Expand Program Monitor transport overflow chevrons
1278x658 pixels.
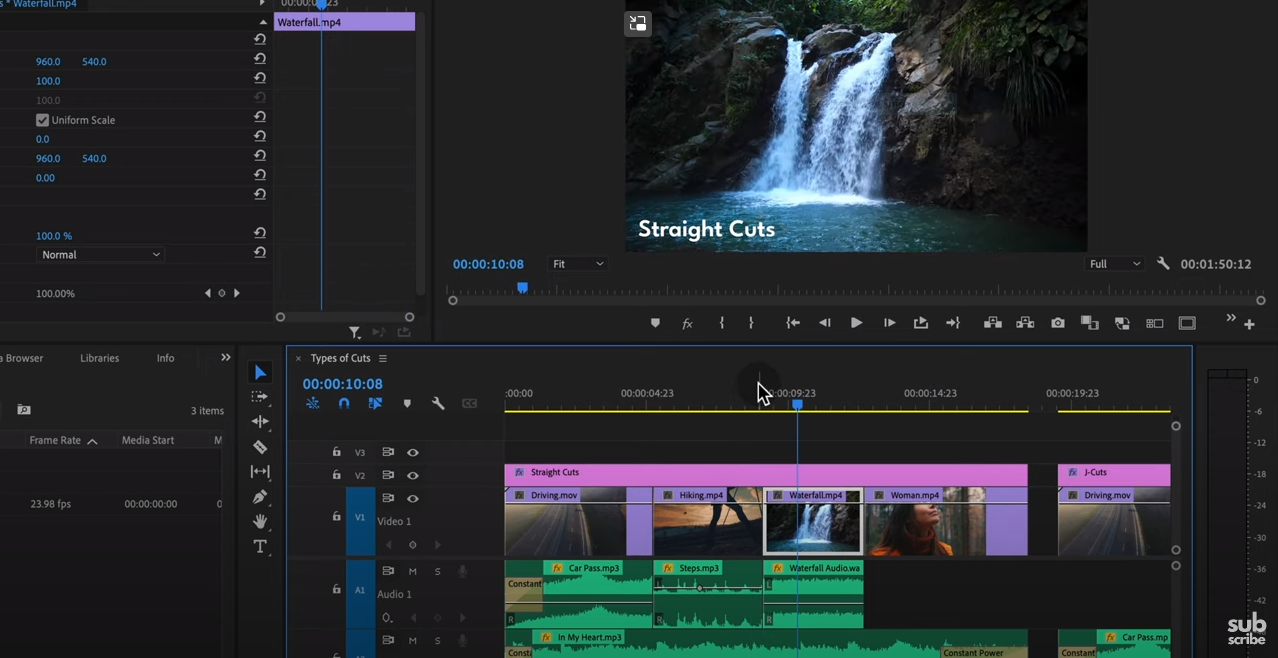click(1231, 319)
